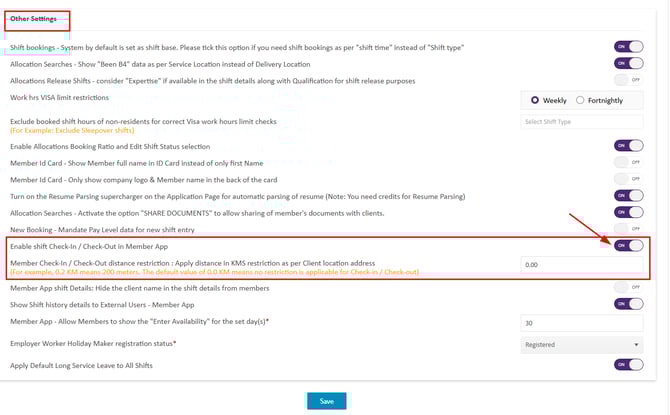Click the Enter Availability days input field

point(582,323)
